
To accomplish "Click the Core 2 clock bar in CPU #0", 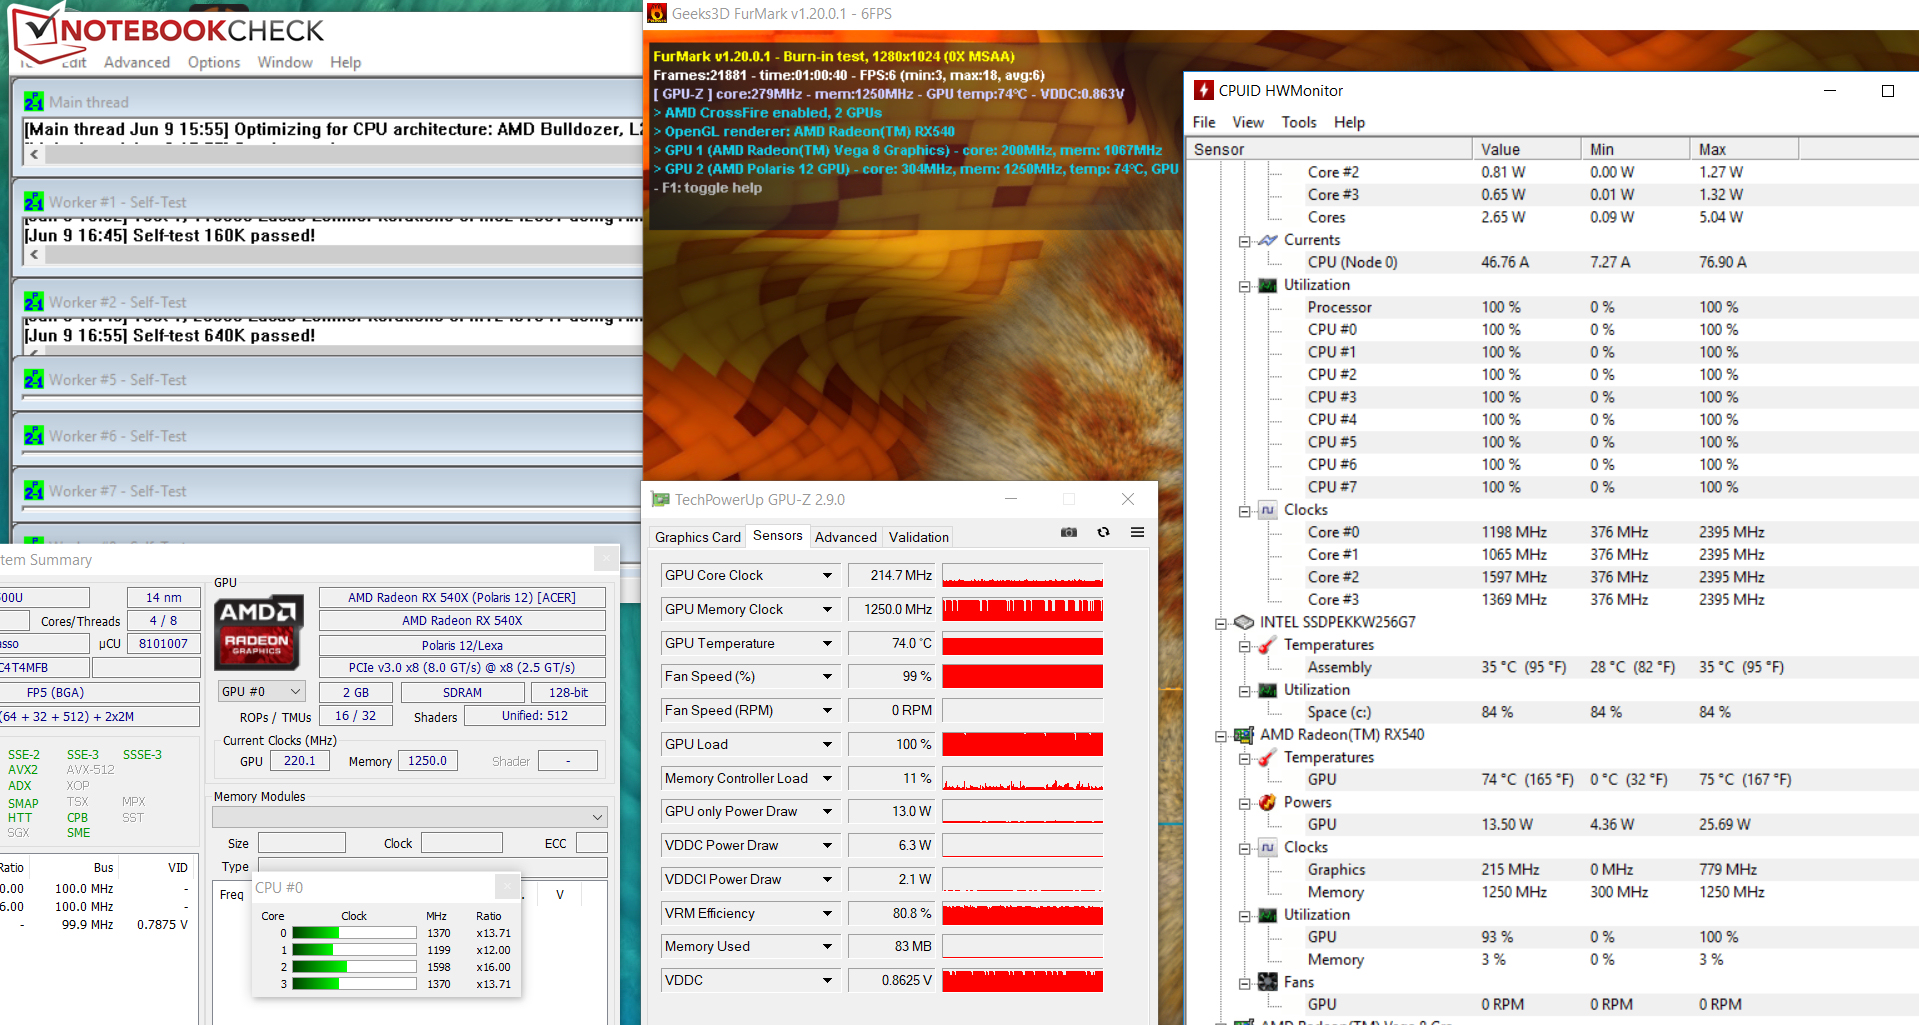I will click(354, 967).
